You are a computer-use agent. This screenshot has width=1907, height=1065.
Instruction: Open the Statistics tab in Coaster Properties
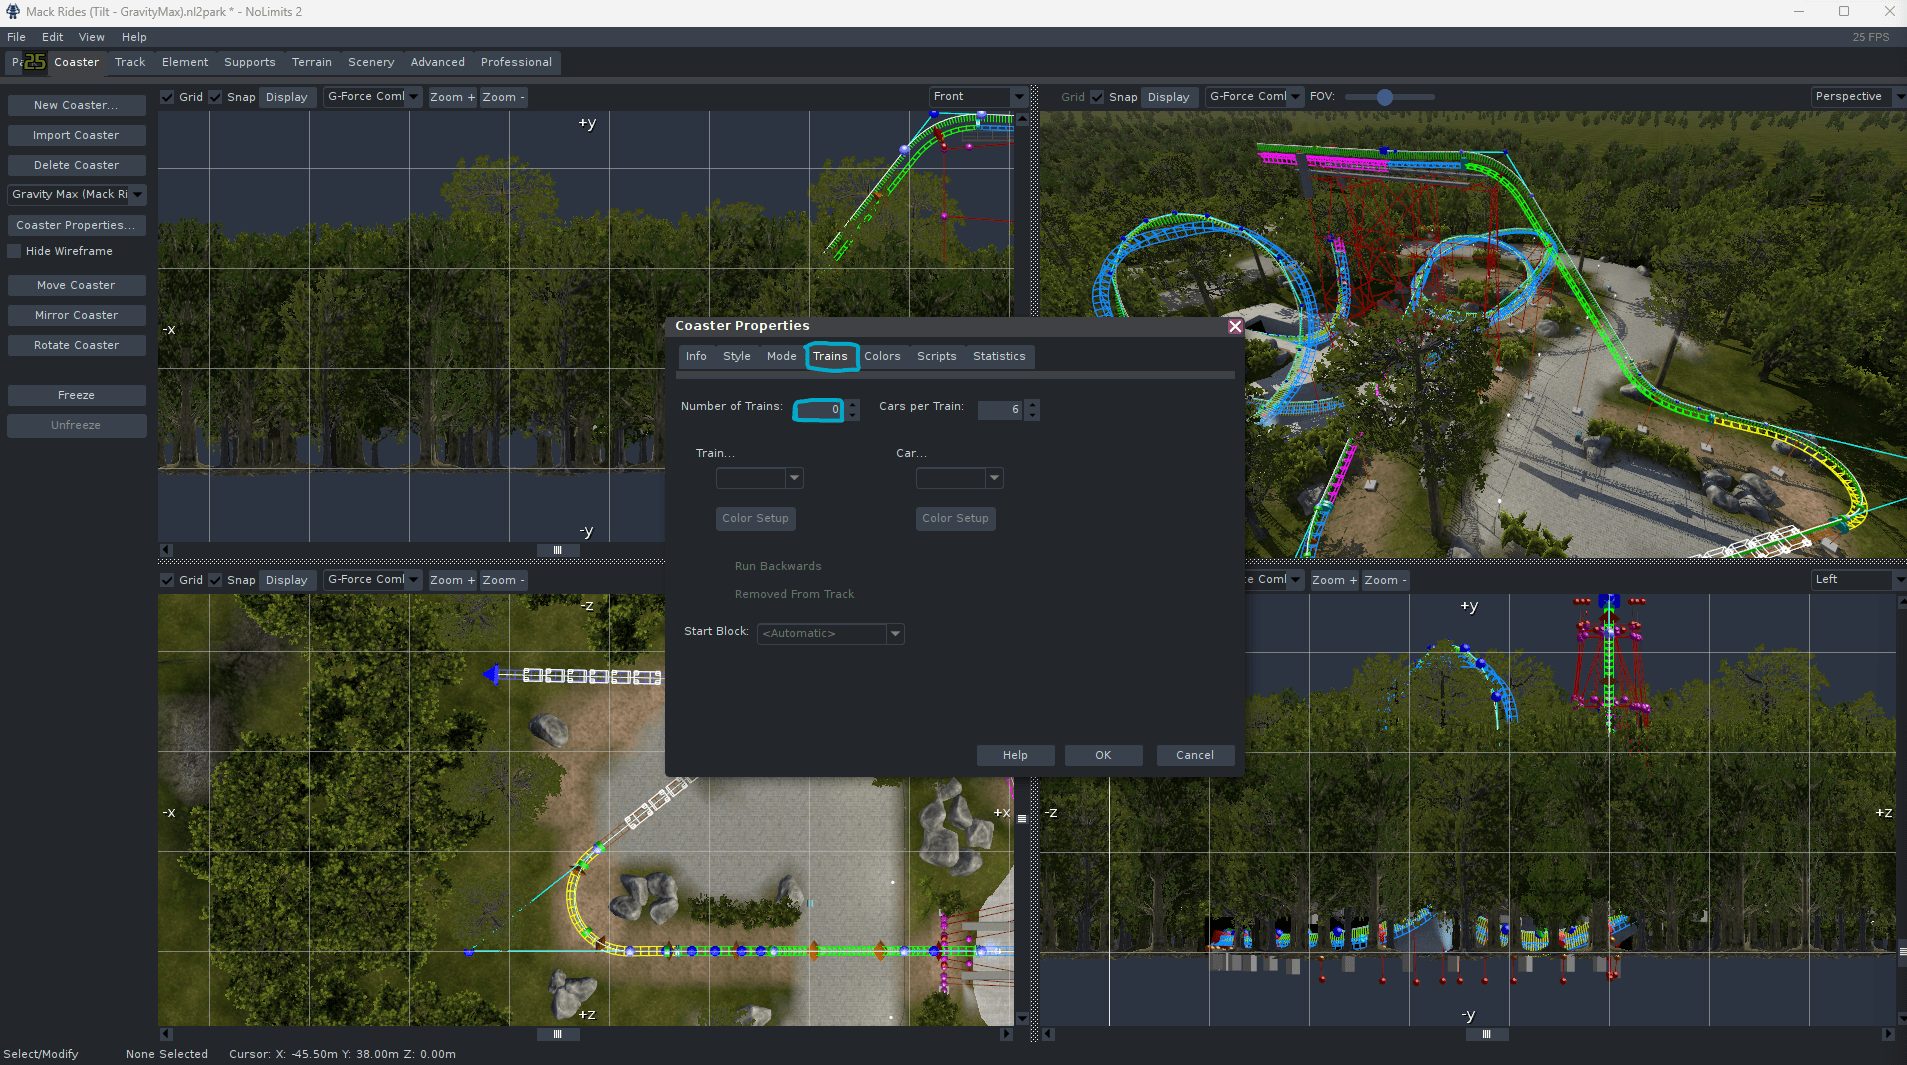pyautogui.click(x=999, y=356)
